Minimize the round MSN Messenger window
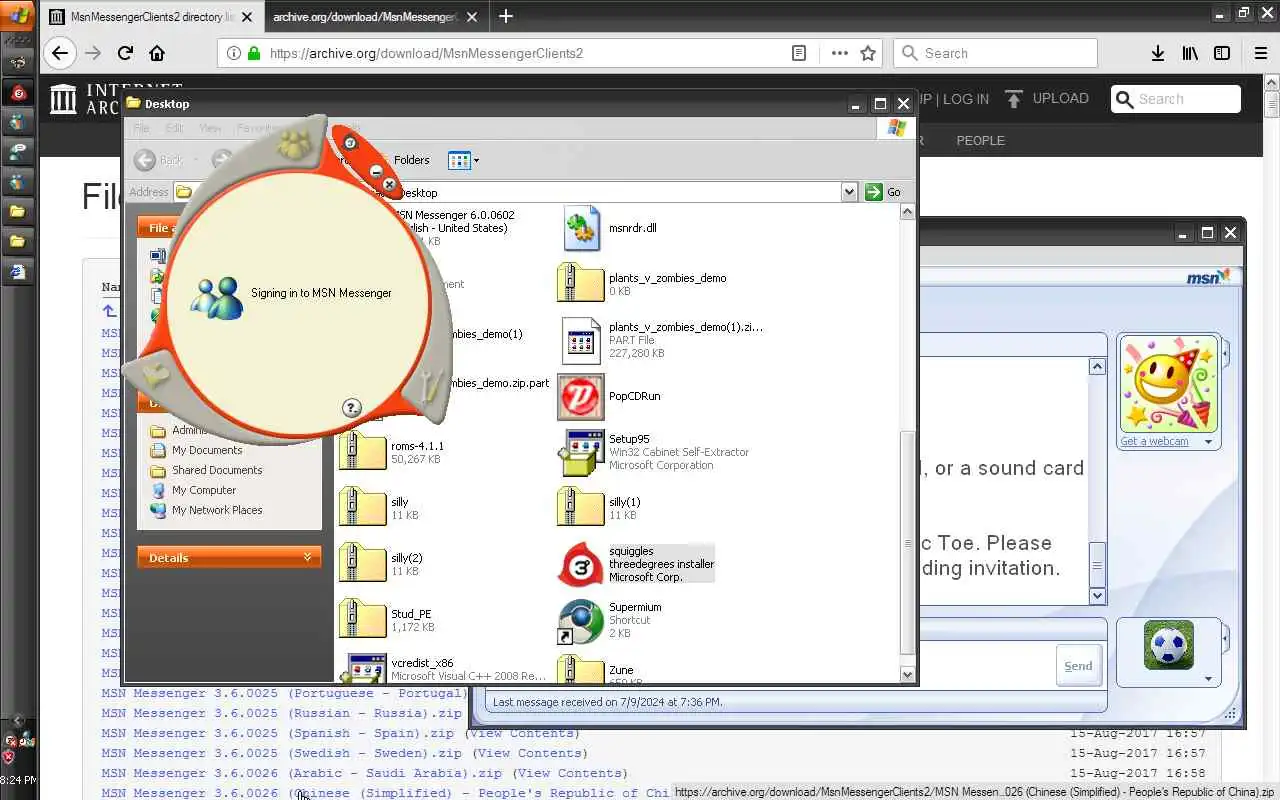 376,171
